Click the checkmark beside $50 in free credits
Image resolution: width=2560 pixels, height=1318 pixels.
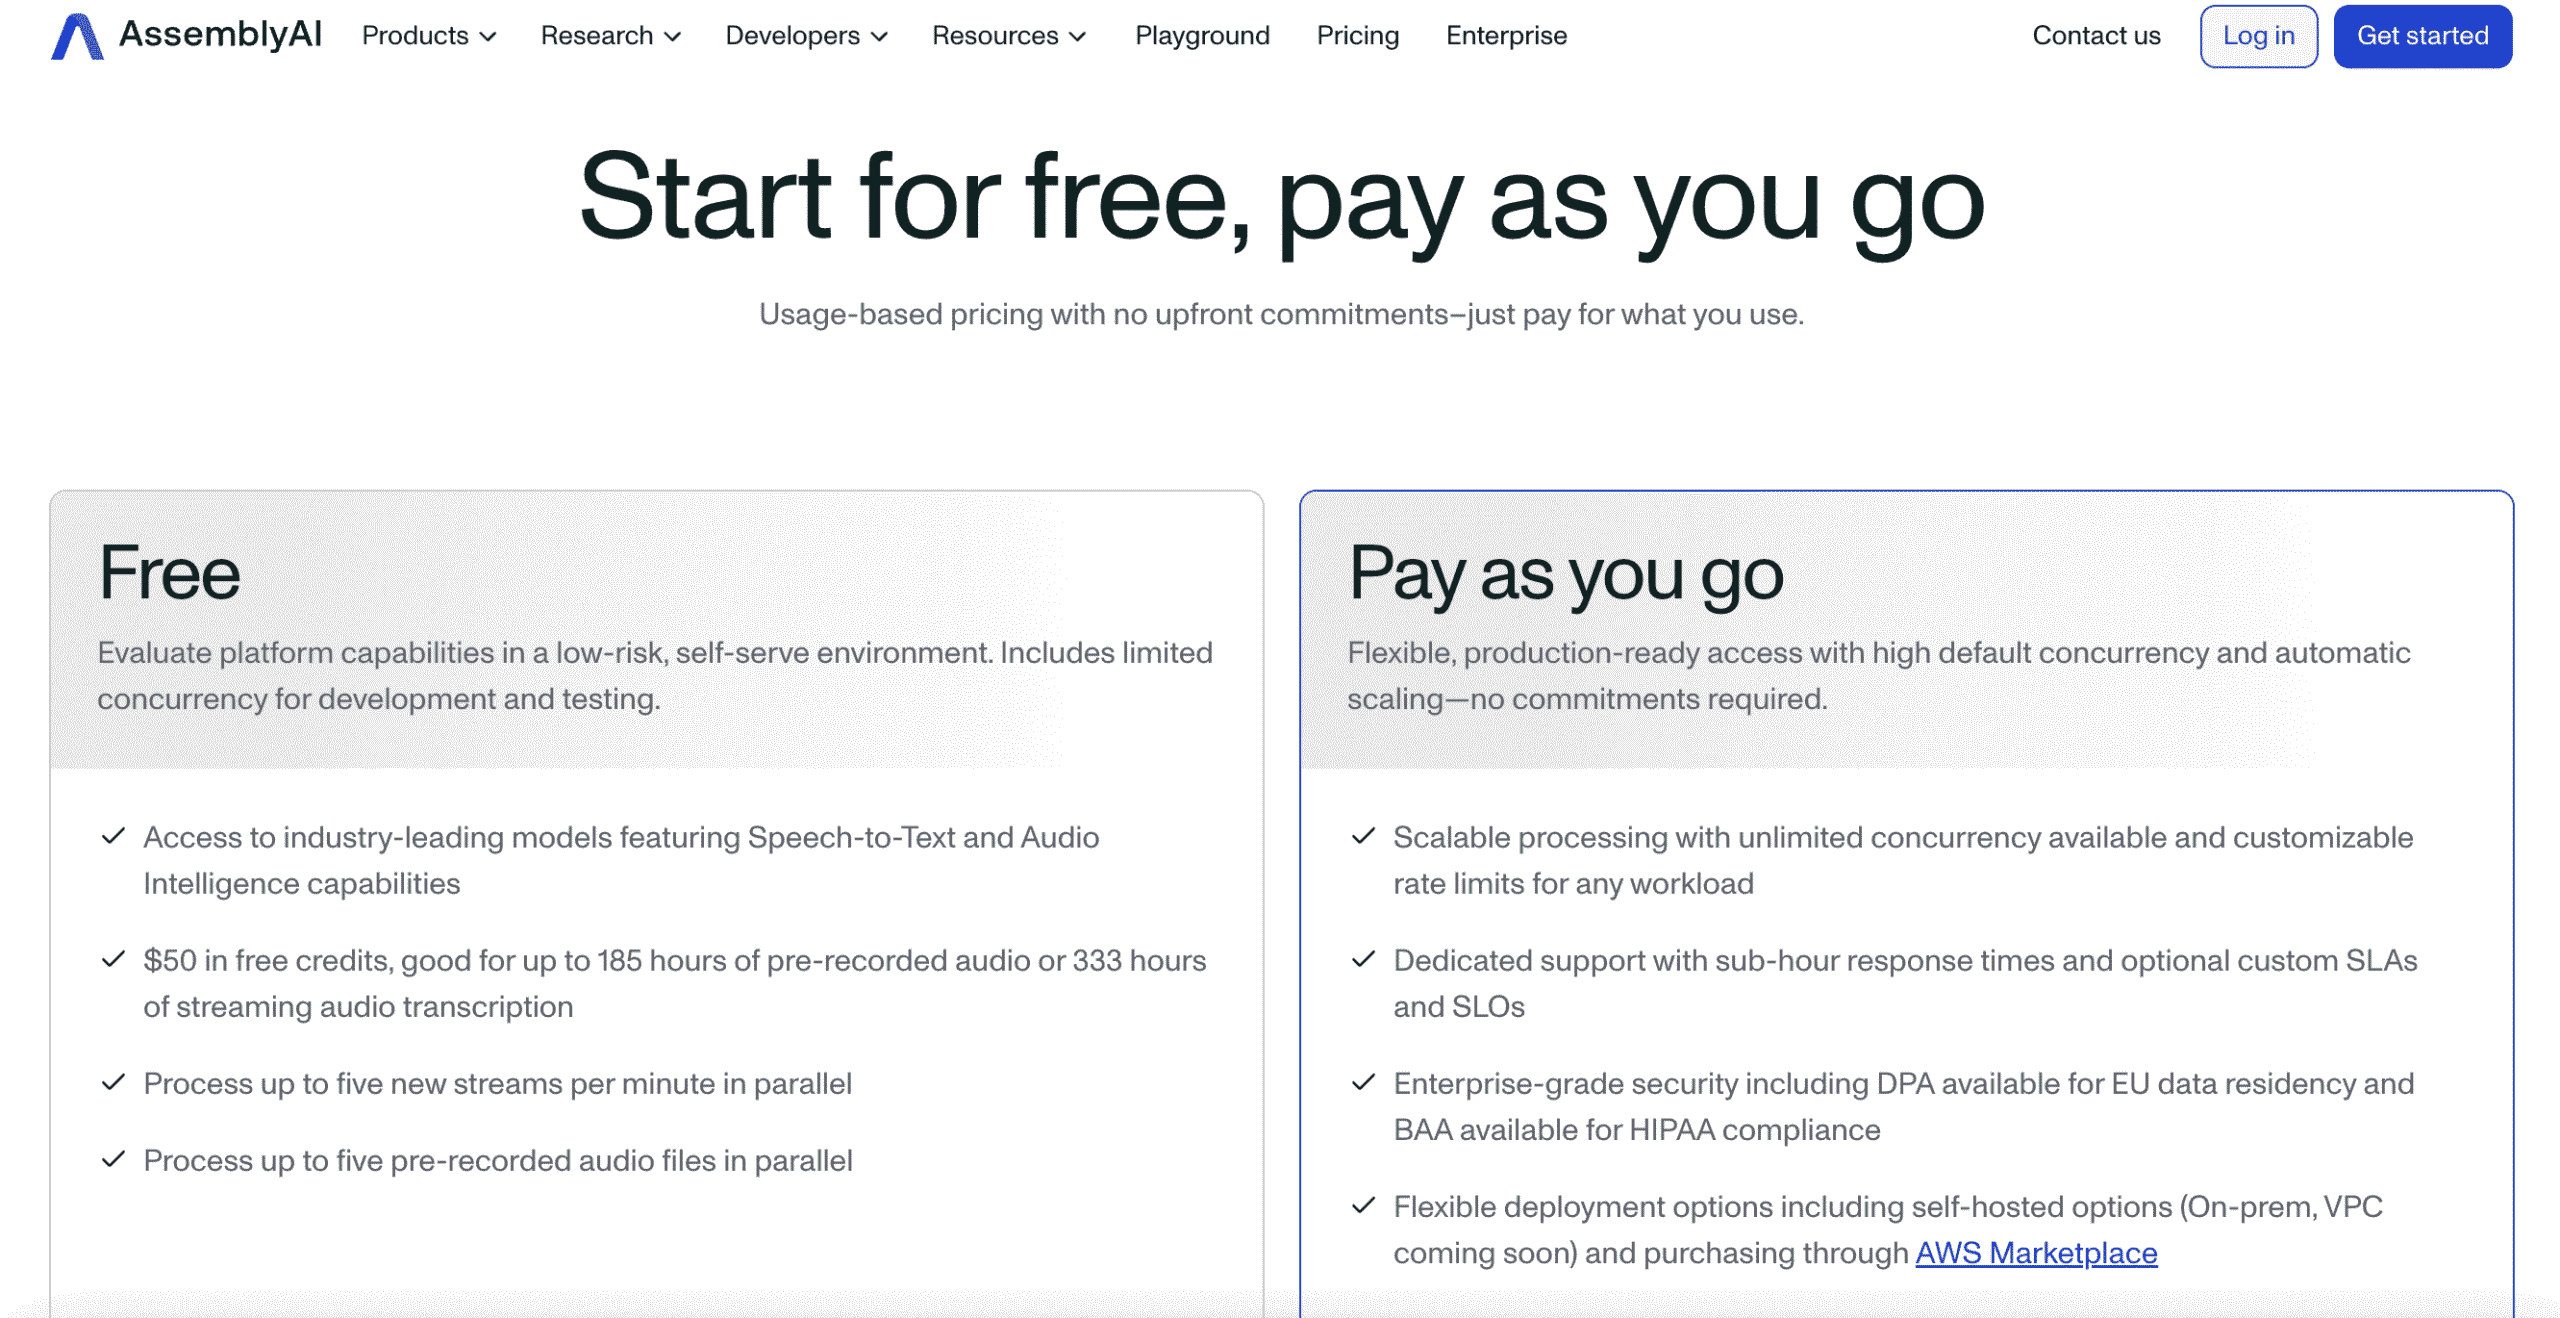[113, 959]
